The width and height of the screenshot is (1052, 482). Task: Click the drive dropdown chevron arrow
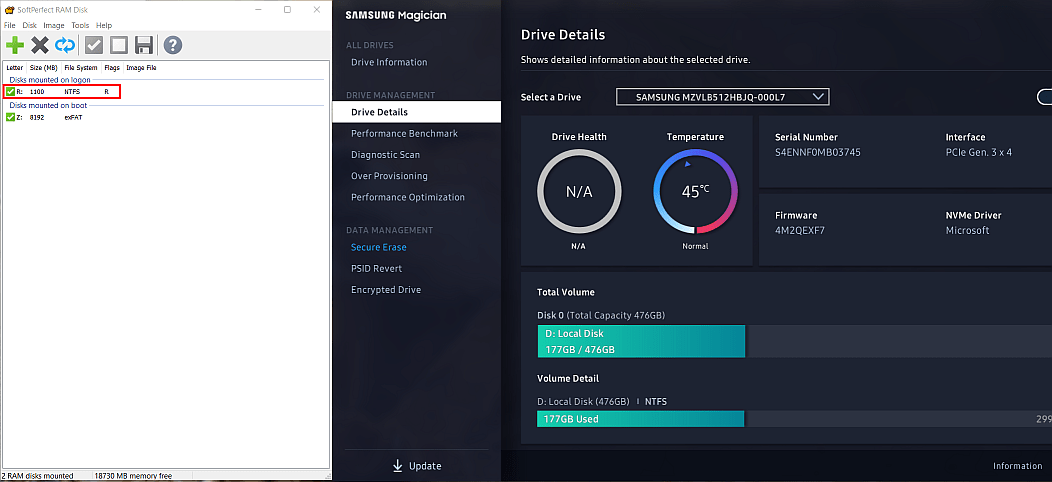coord(817,97)
